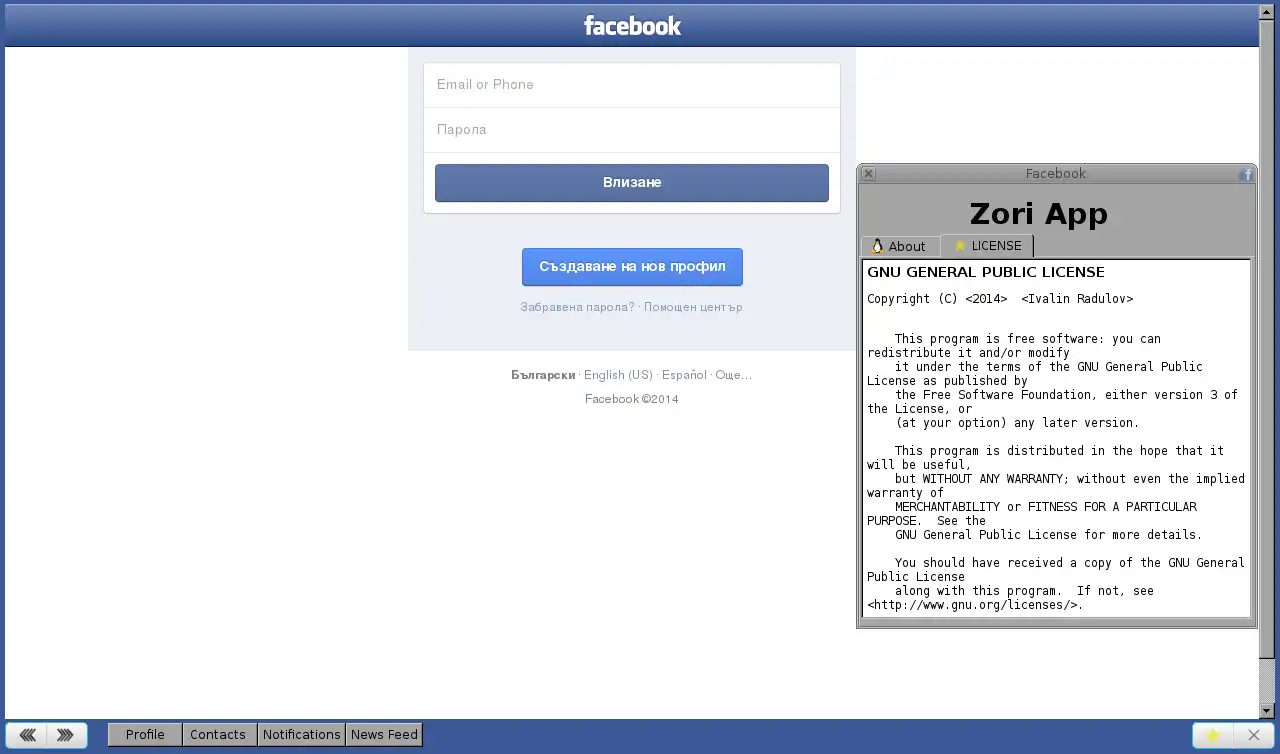Screen dimensions: 1280x754
Task: Select the LICENSE tab
Action: 987,246
